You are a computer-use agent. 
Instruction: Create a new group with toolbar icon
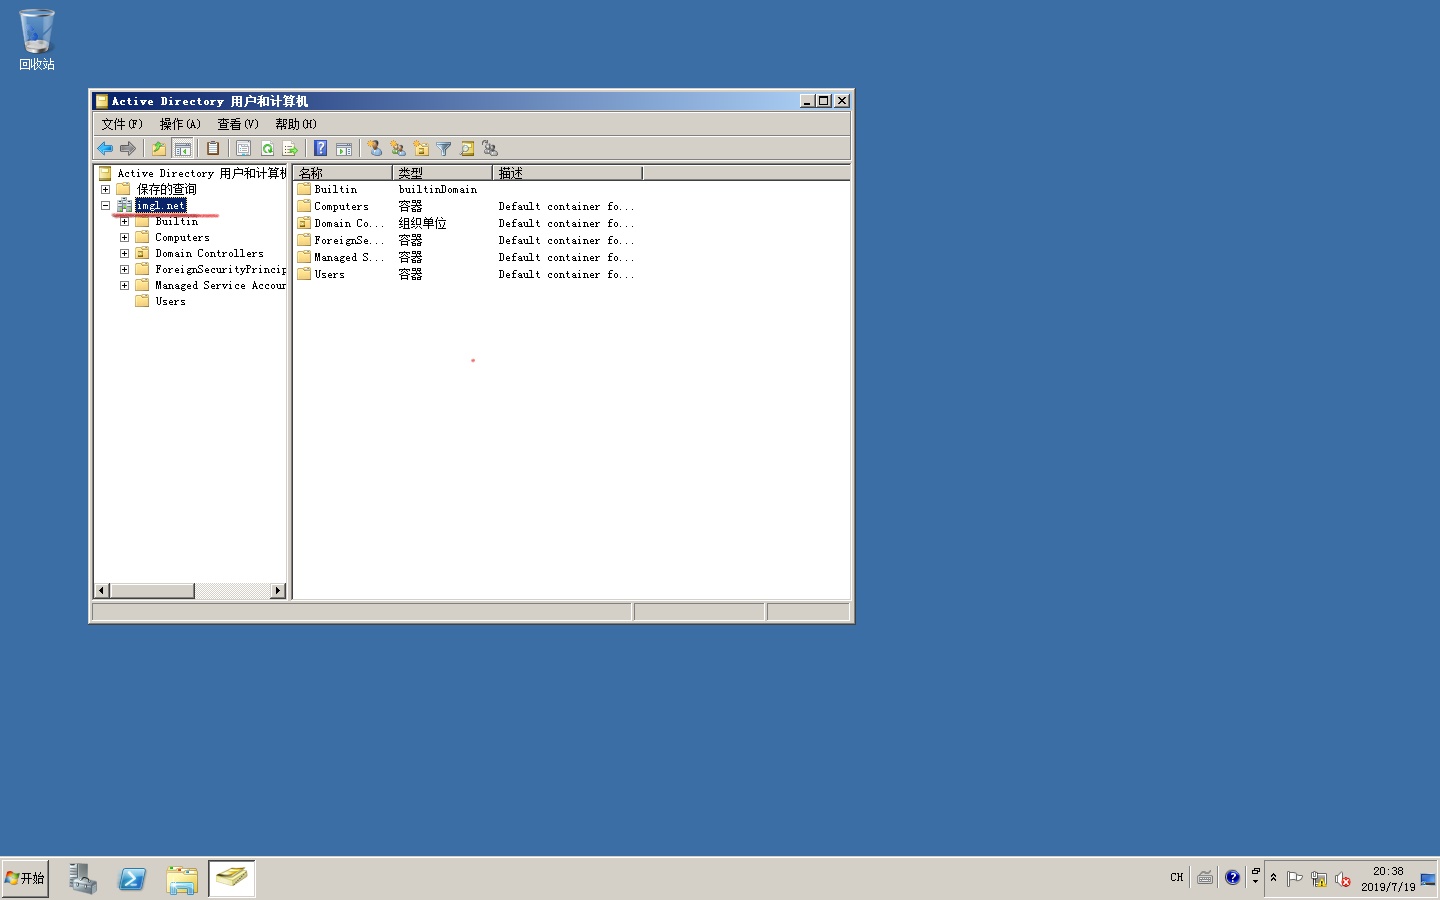pyautogui.click(x=398, y=149)
